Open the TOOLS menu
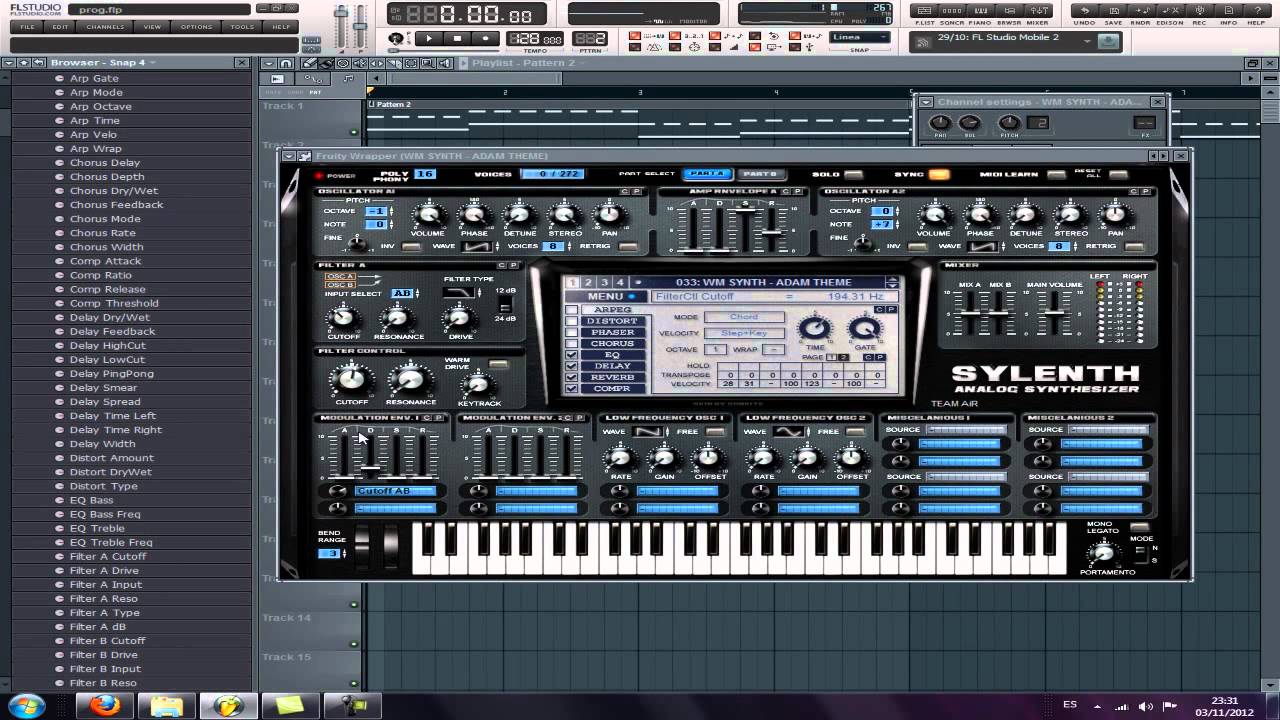 click(x=243, y=27)
